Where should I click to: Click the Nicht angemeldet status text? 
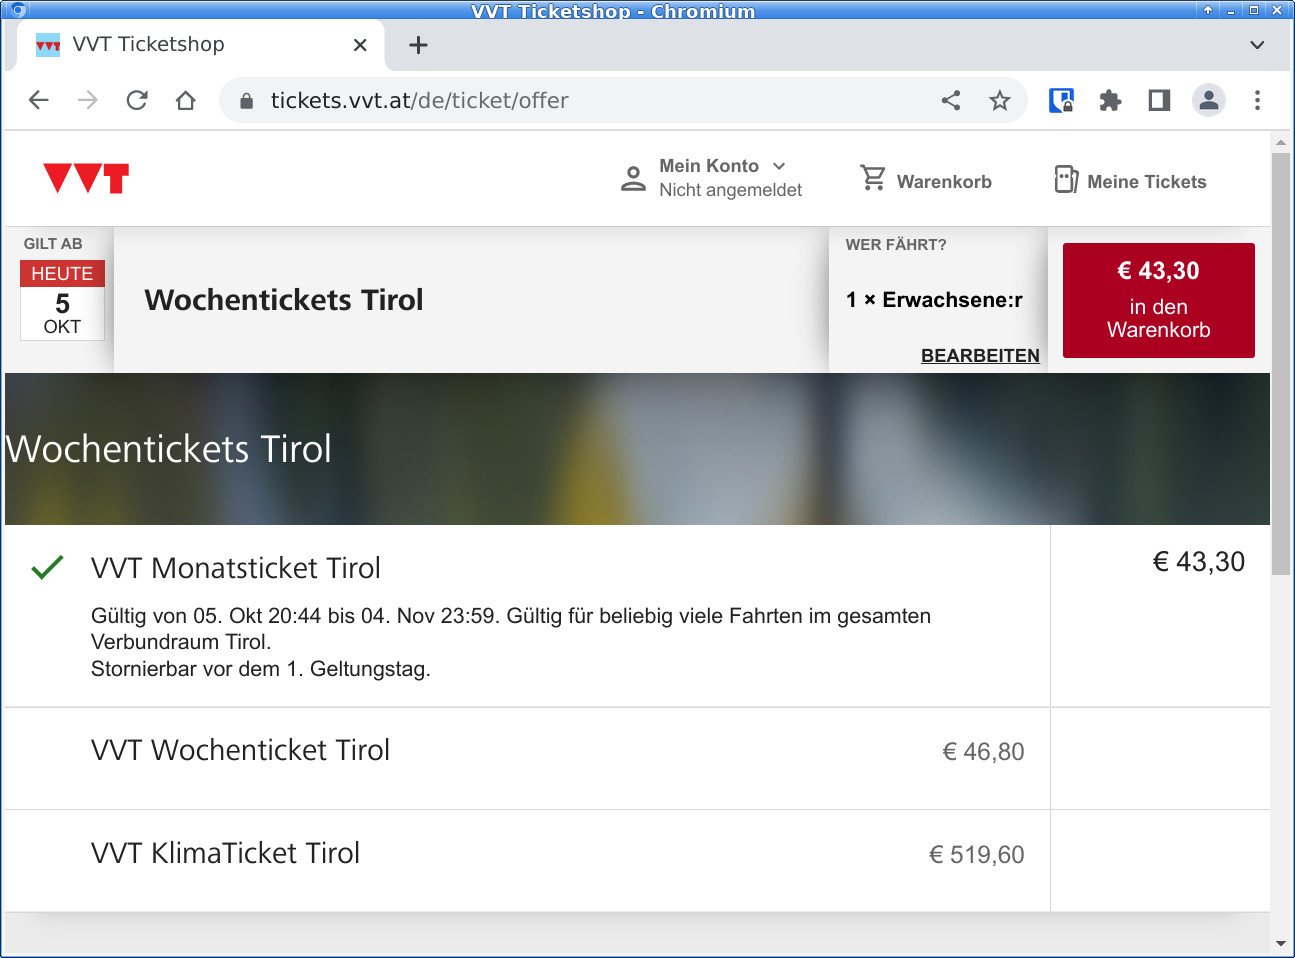[730, 190]
